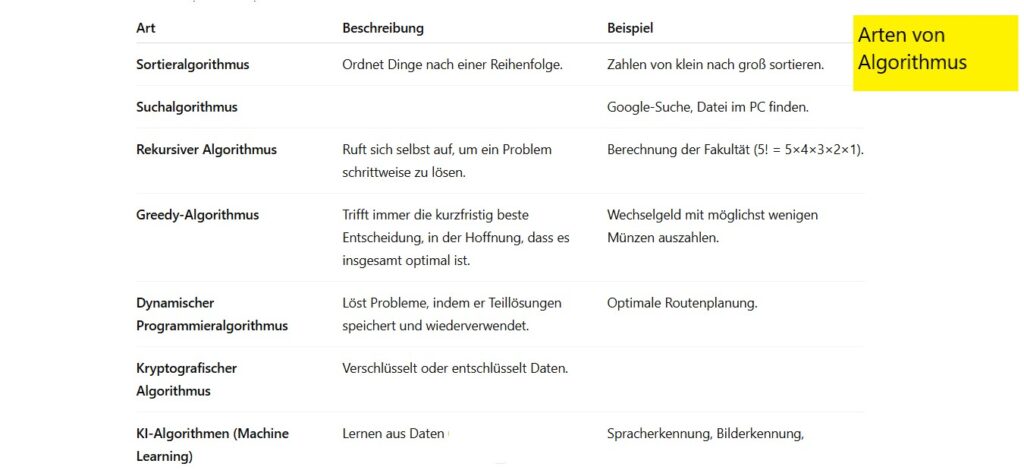
Task: Select 'KI-Algorithmen (Machine Learning)' label
Action: [x=212, y=445]
